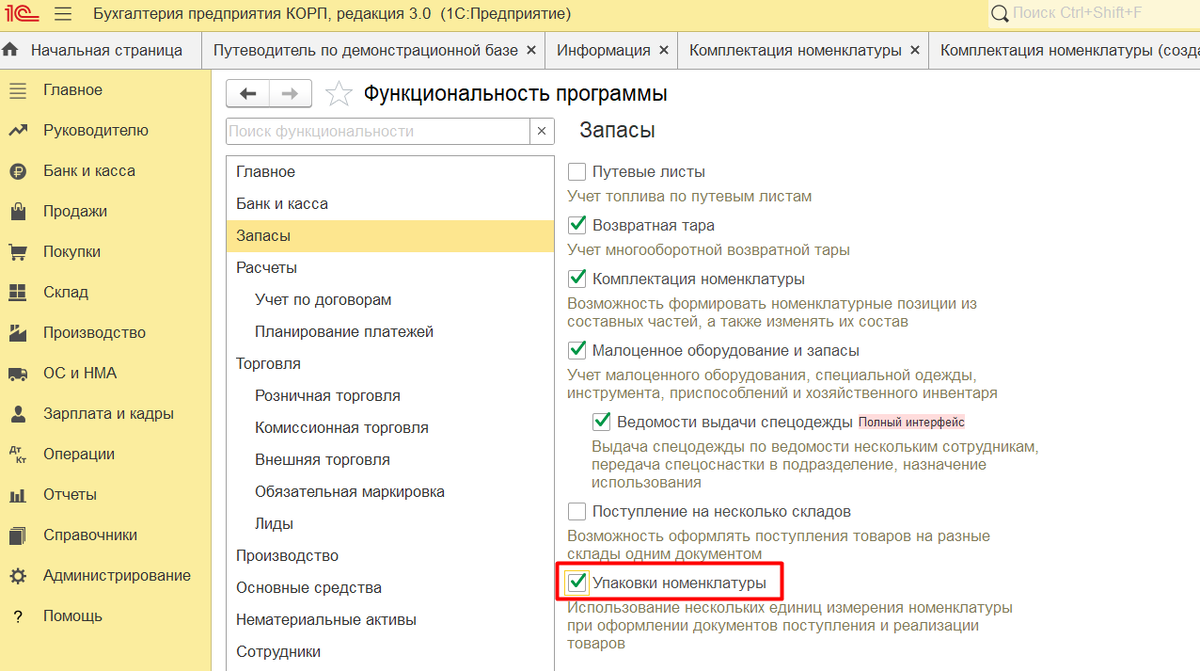The image size is (1200, 671).
Task: Select Торговля in functionality list
Action: point(390,364)
